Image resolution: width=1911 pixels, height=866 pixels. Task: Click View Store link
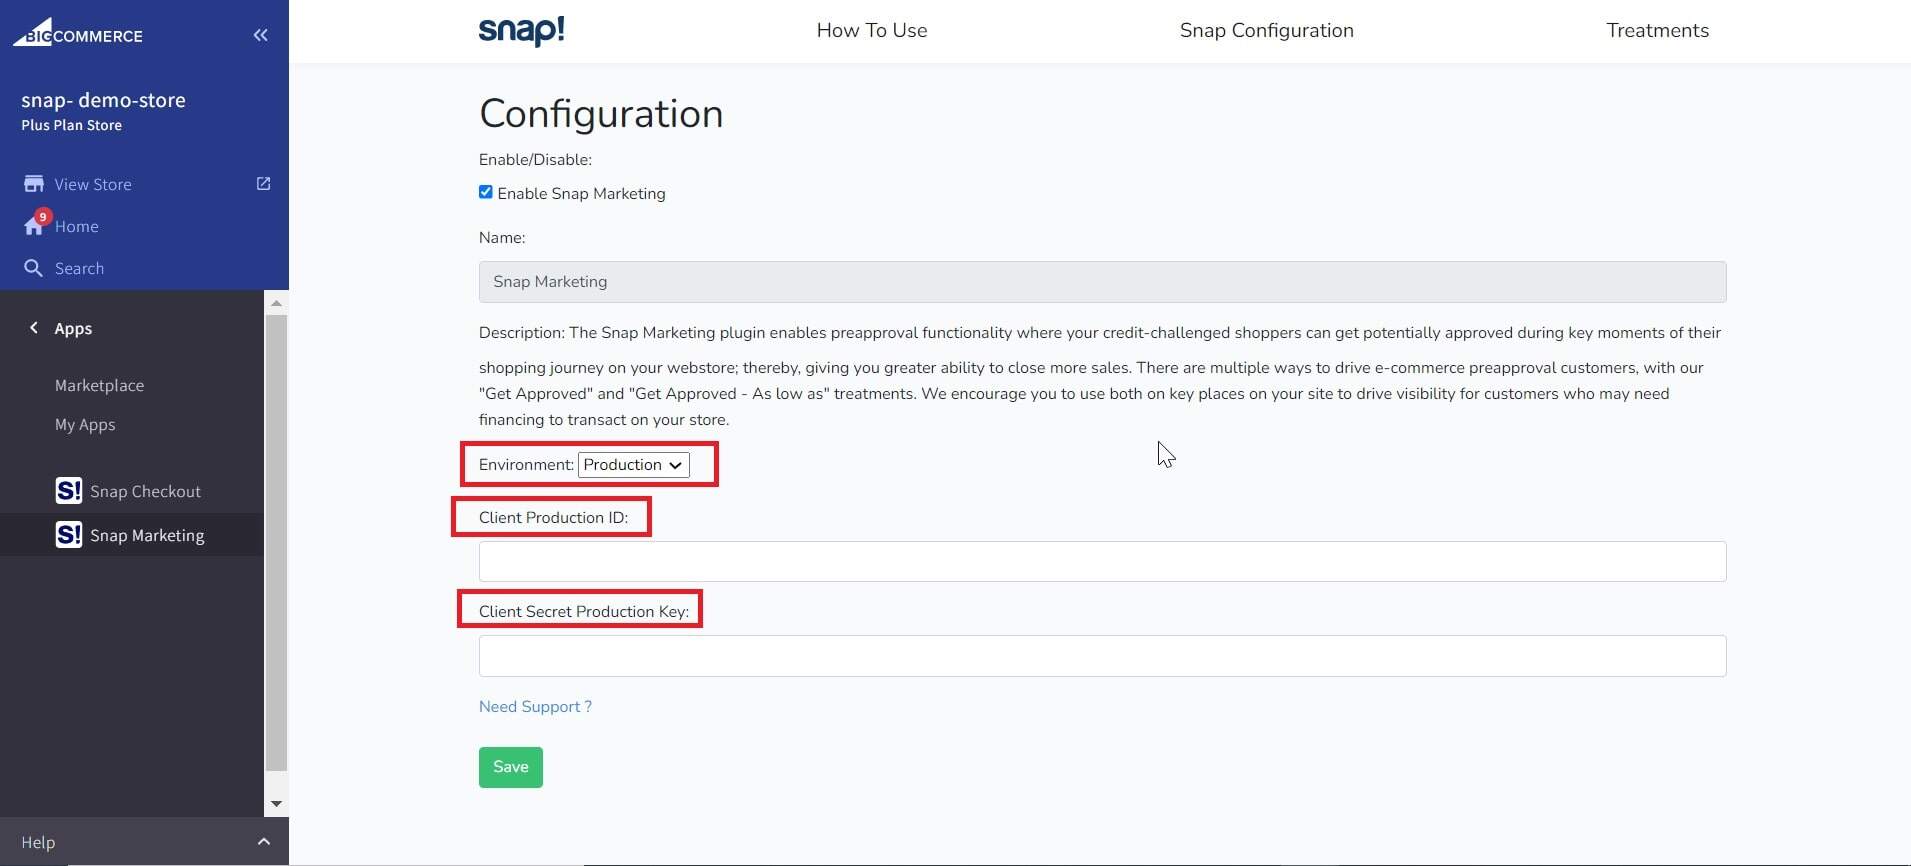coord(93,184)
